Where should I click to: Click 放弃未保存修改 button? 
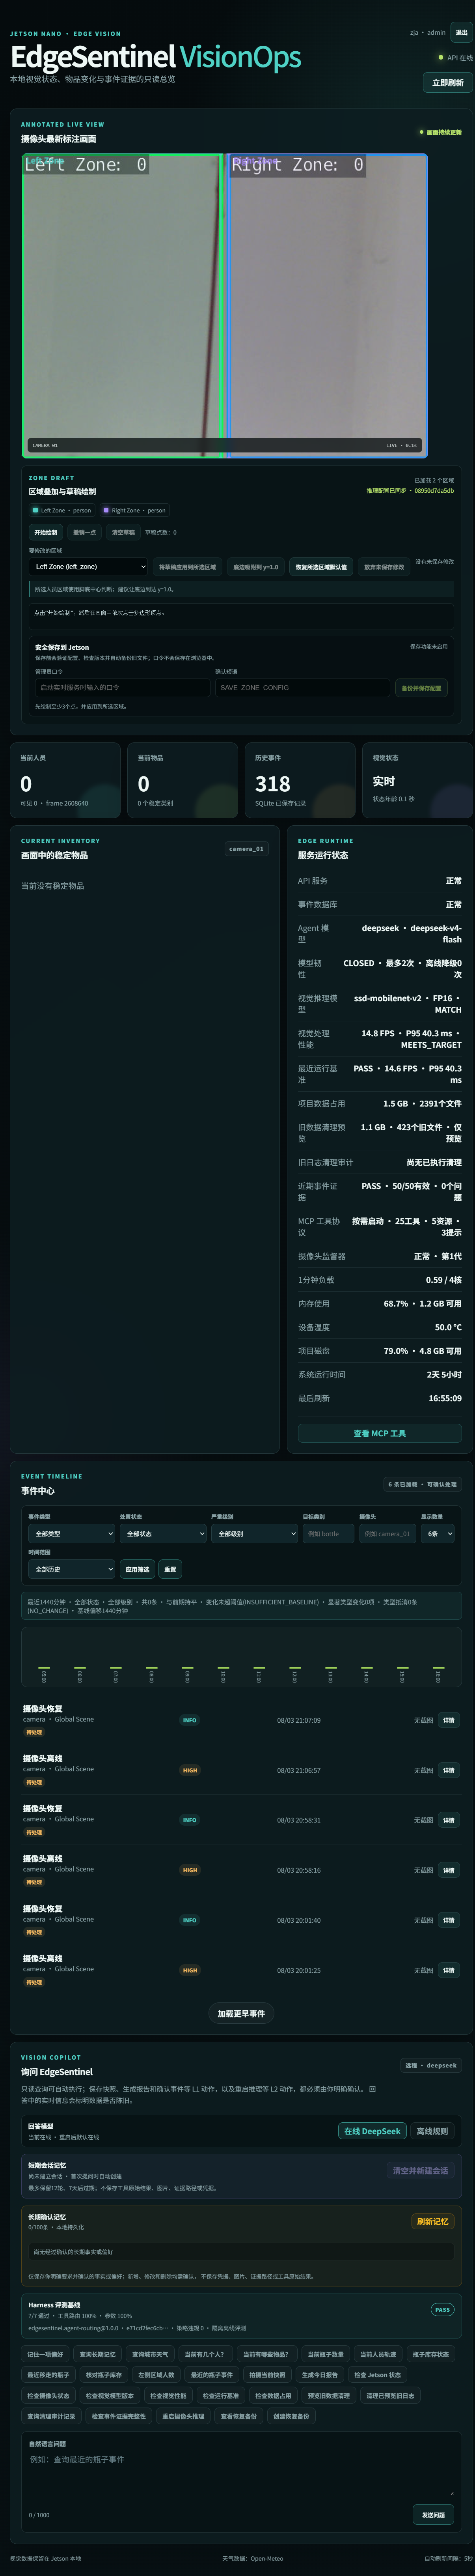384,567
